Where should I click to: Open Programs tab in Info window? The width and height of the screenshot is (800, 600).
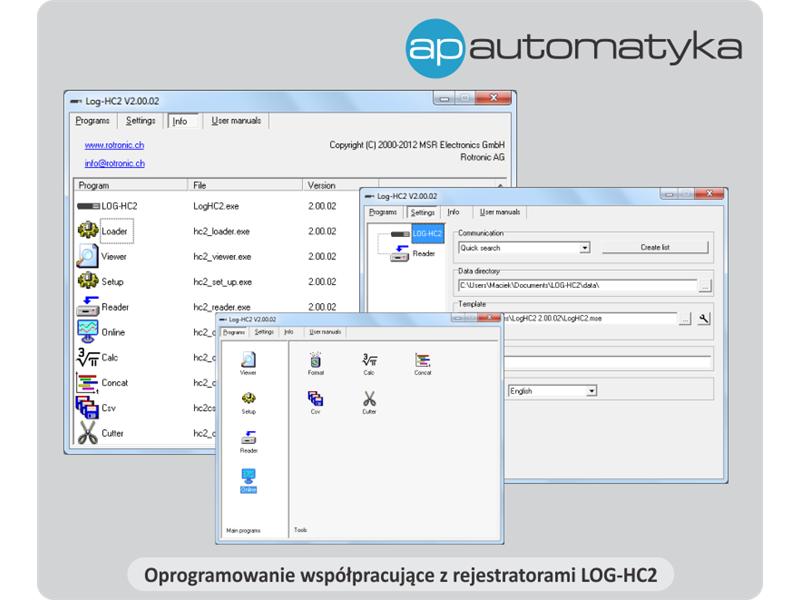pyautogui.click(x=92, y=120)
